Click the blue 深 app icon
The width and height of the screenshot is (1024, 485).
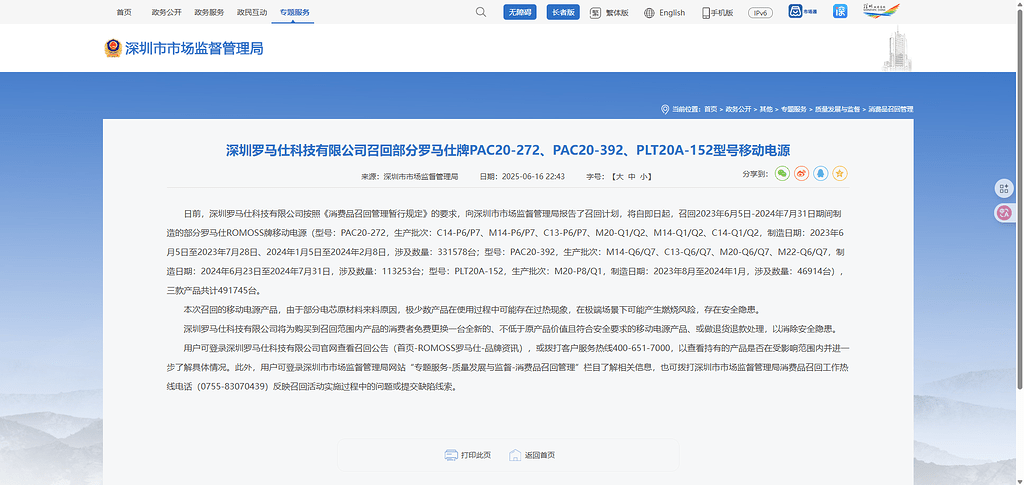pos(840,11)
